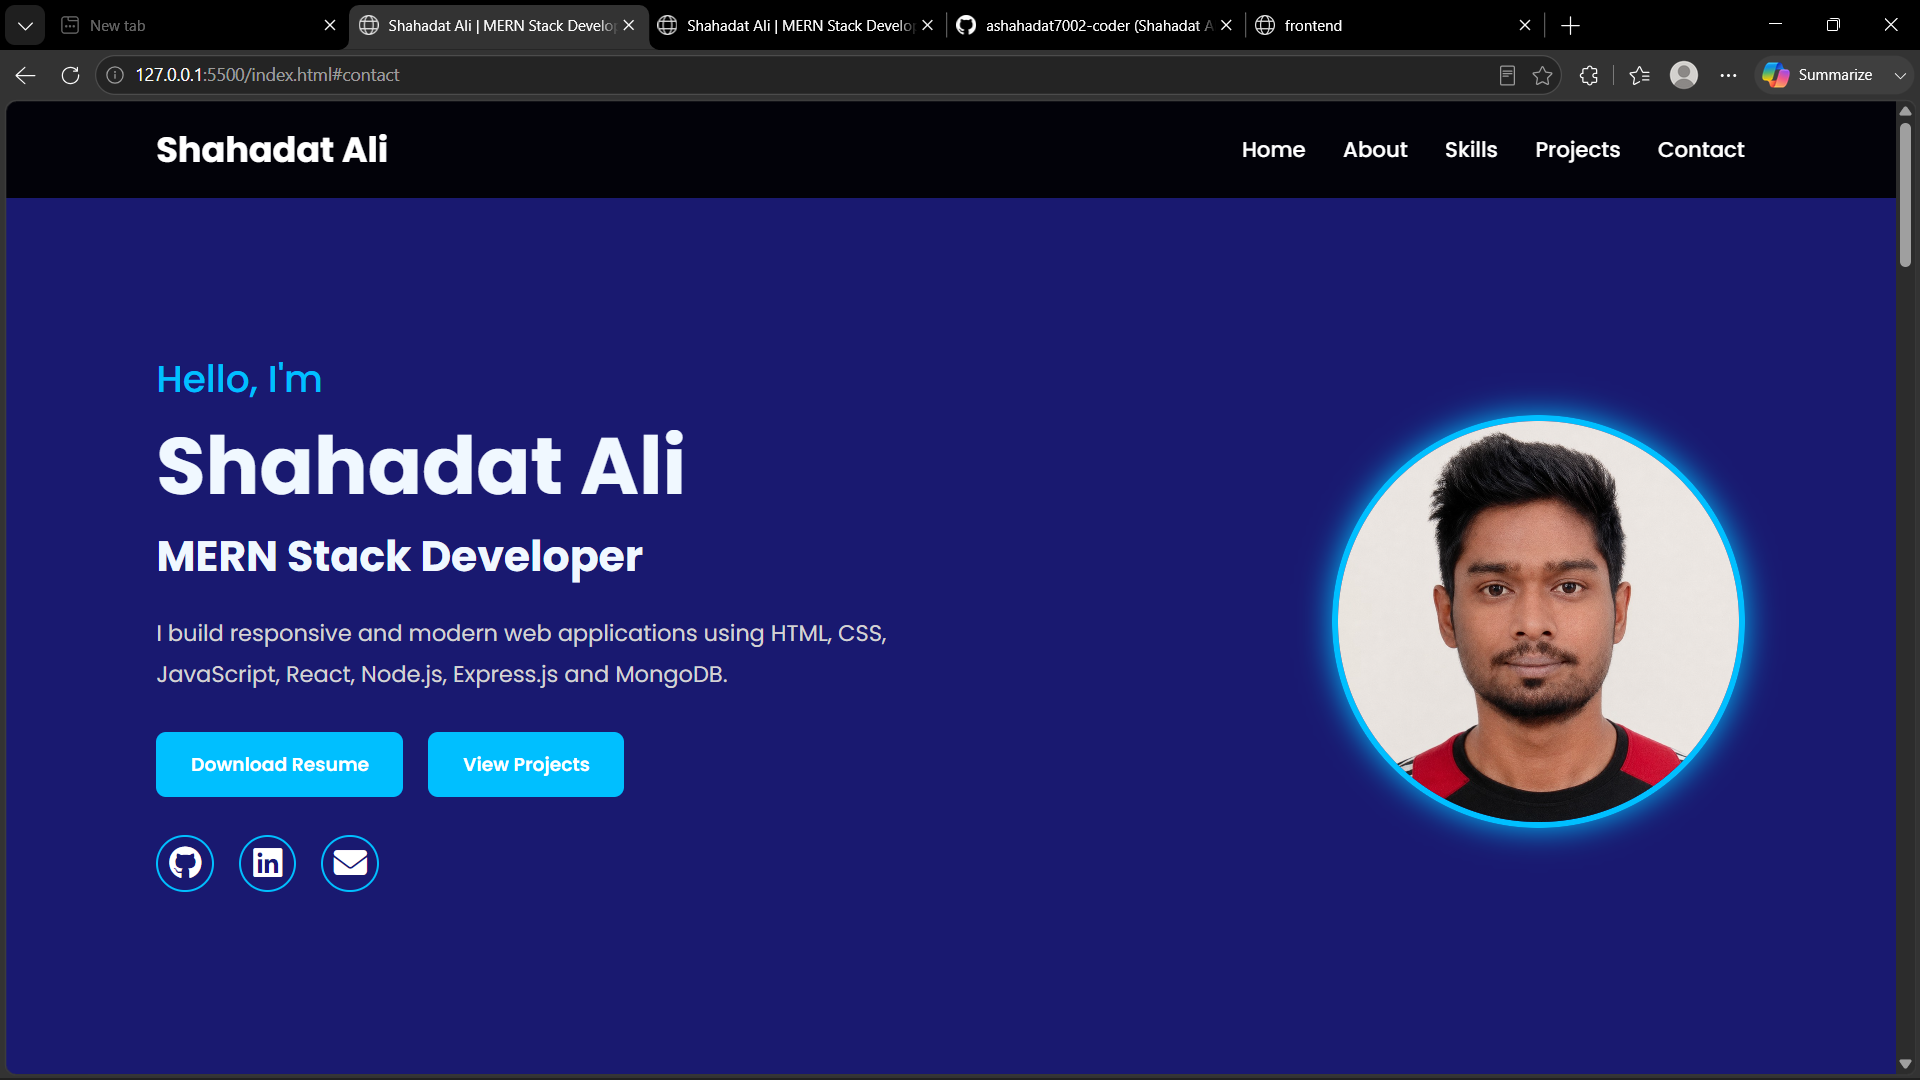Expand the Summarize dropdown arrow

(x=1900, y=75)
